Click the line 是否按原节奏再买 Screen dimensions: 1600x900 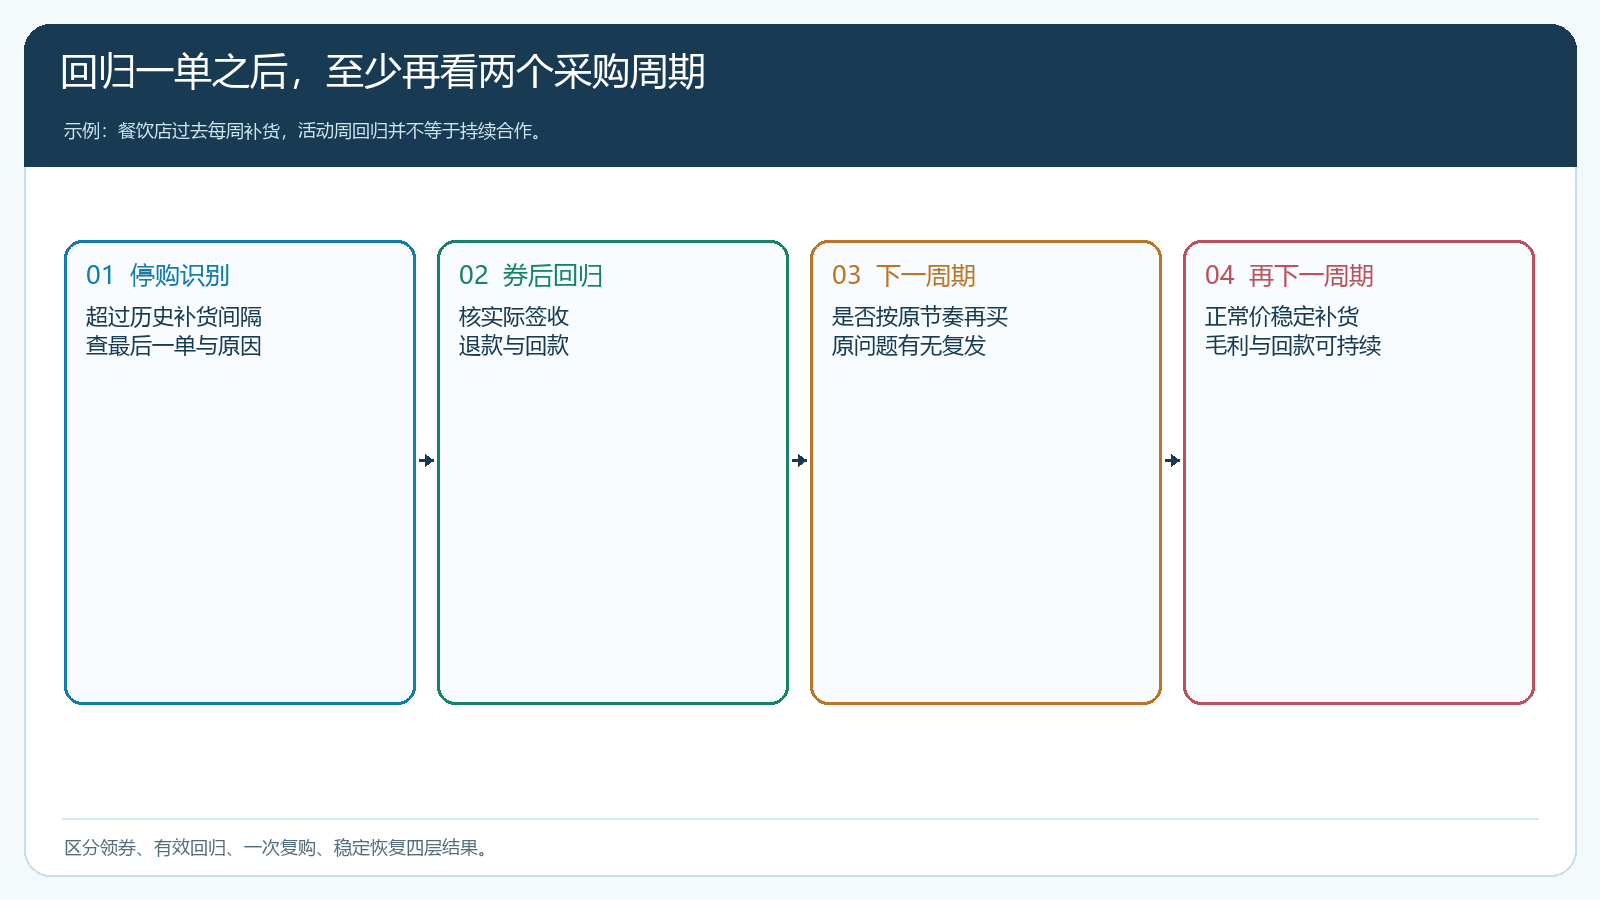(x=920, y=317)
